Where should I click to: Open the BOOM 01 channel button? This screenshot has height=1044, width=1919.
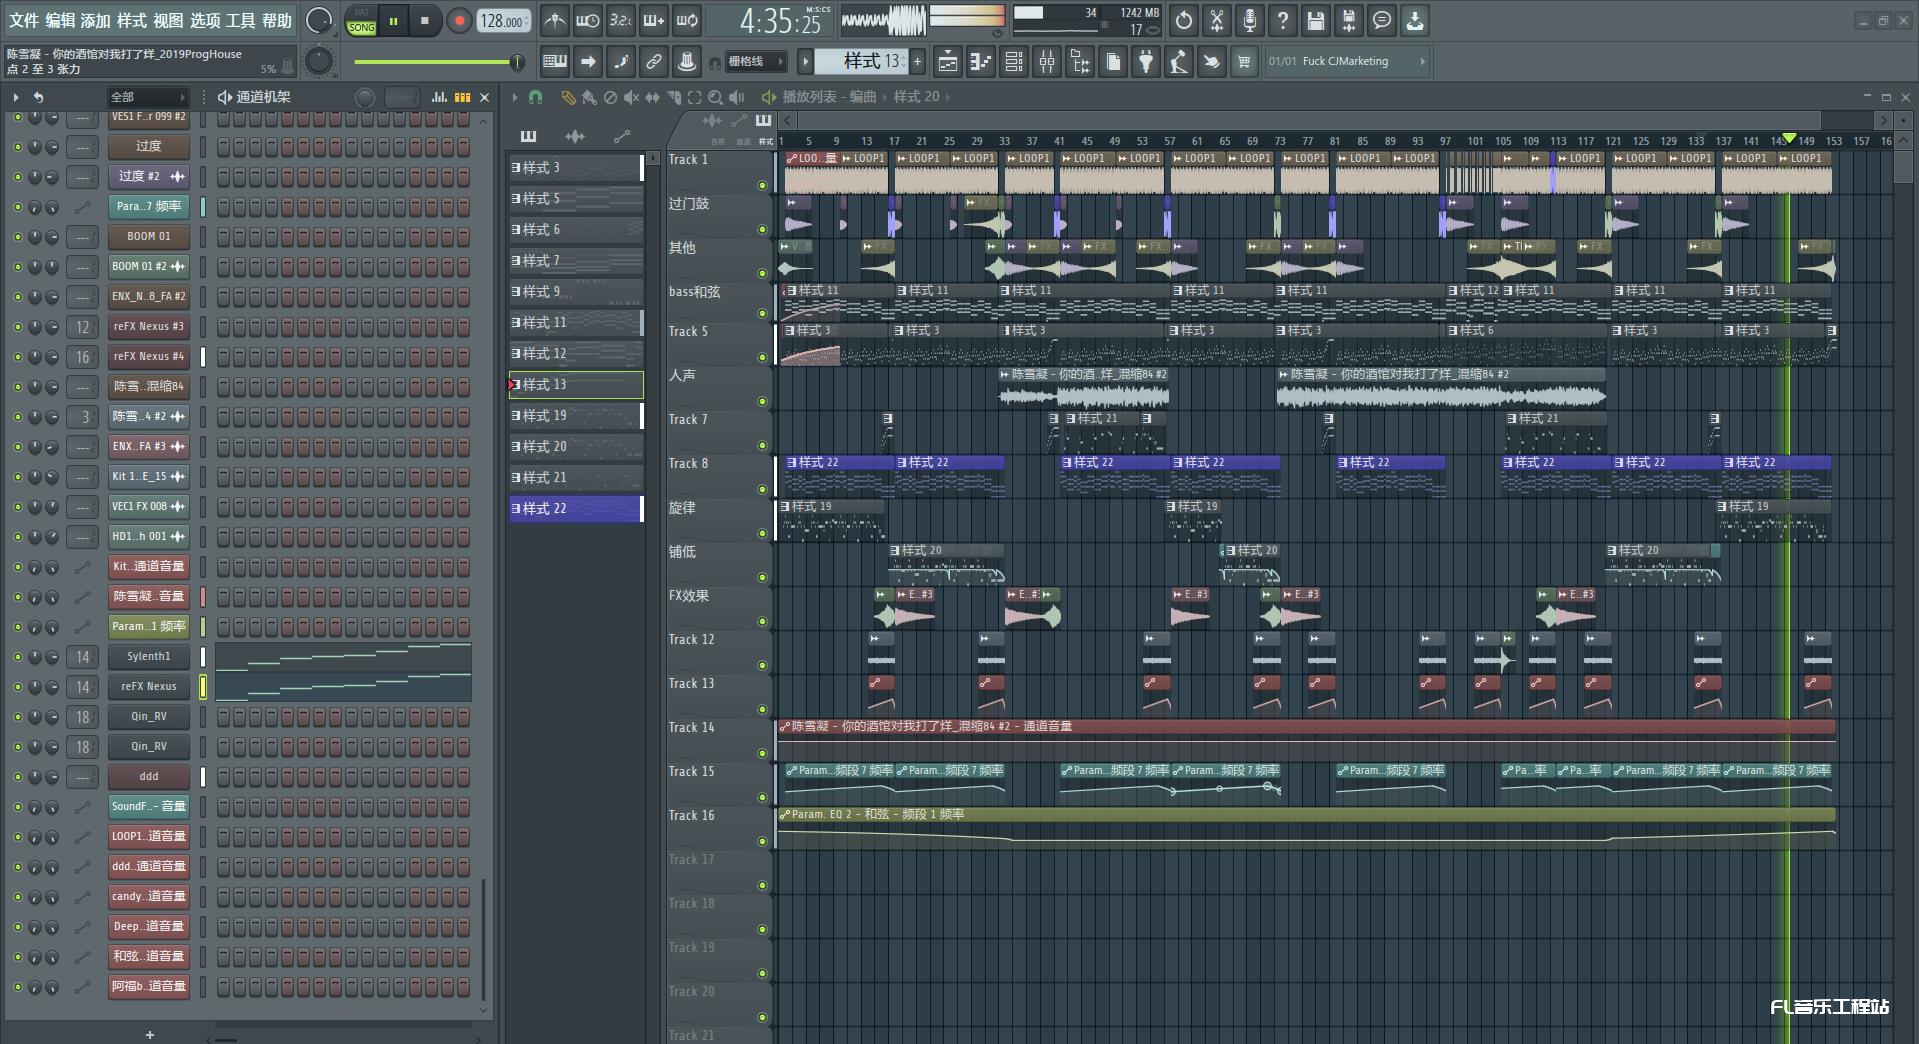[148, 236]
